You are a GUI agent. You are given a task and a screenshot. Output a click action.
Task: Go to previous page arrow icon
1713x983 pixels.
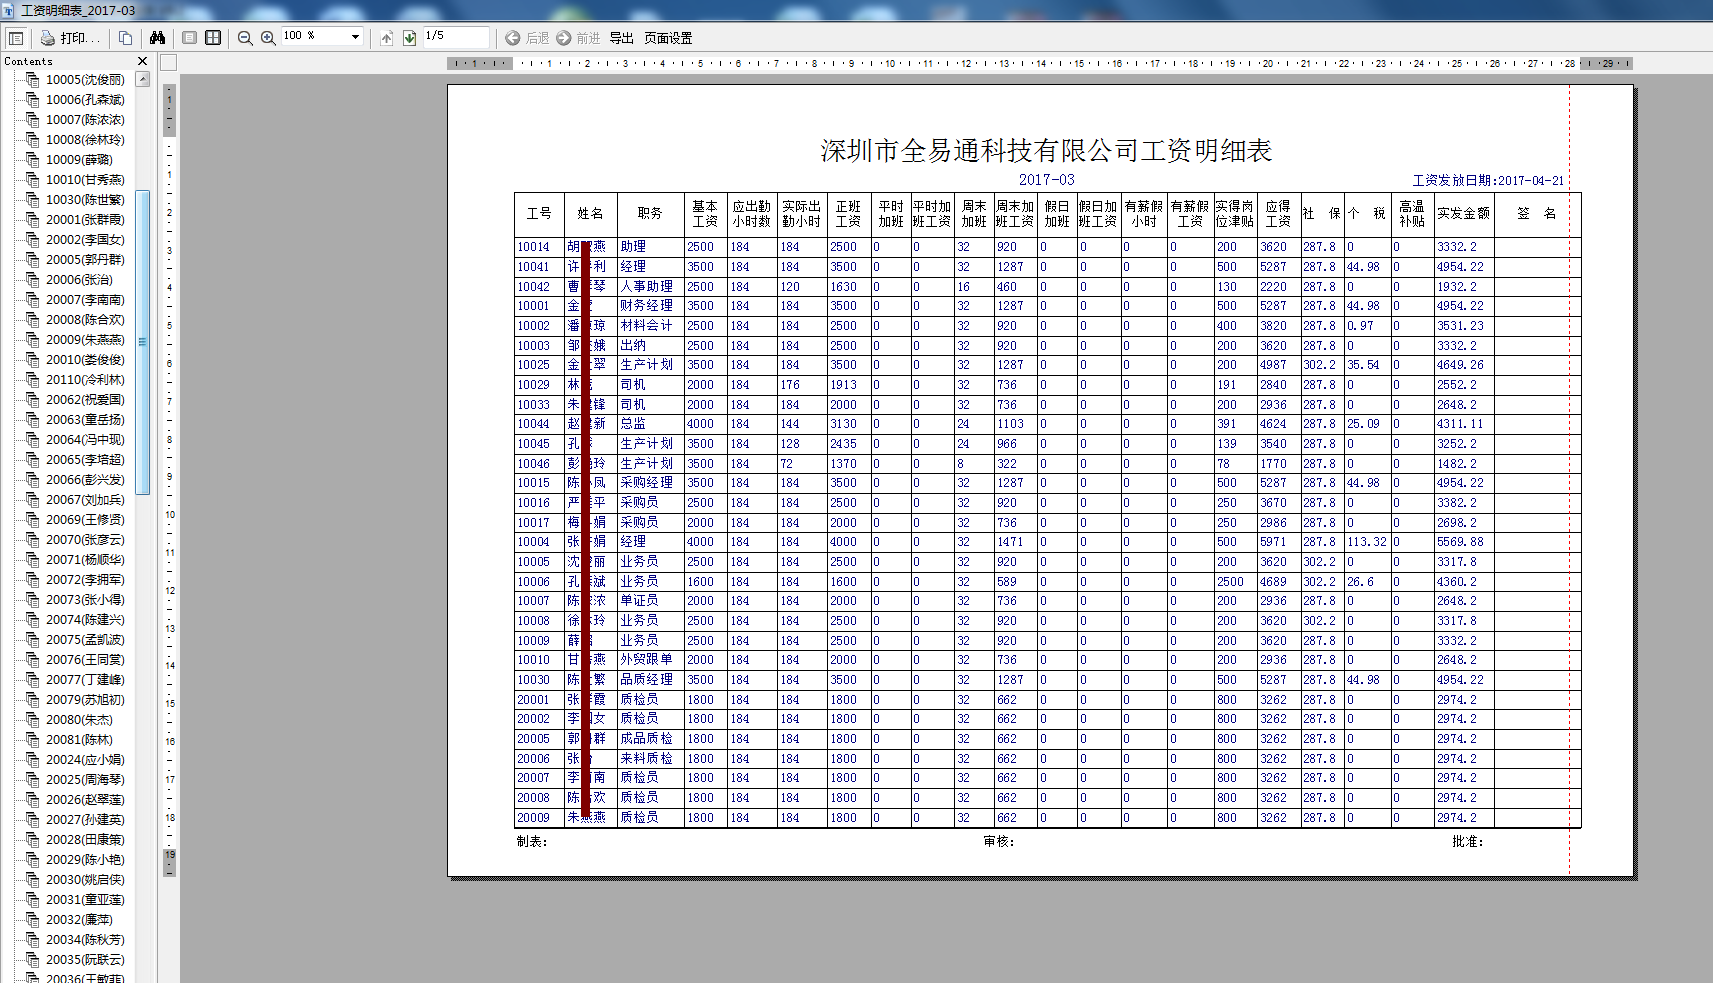click(387, 38)
